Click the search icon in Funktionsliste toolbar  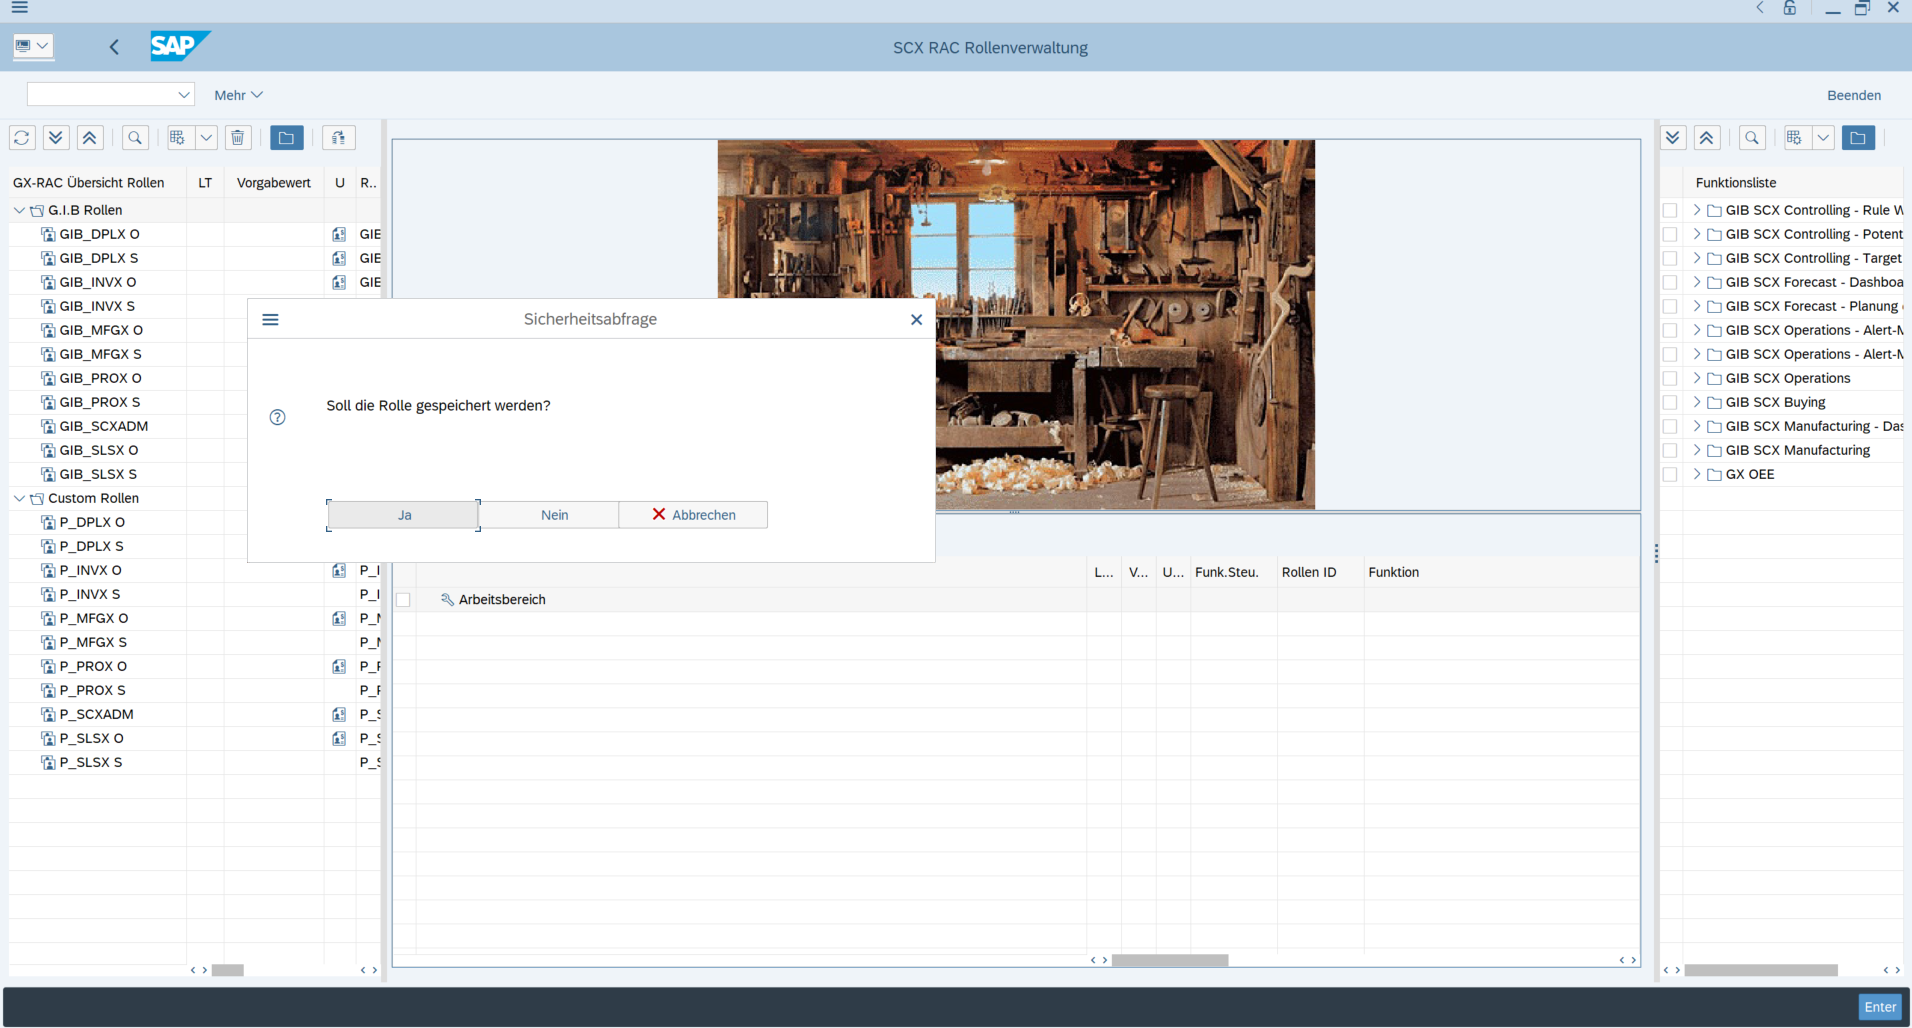click(1751, 138)
